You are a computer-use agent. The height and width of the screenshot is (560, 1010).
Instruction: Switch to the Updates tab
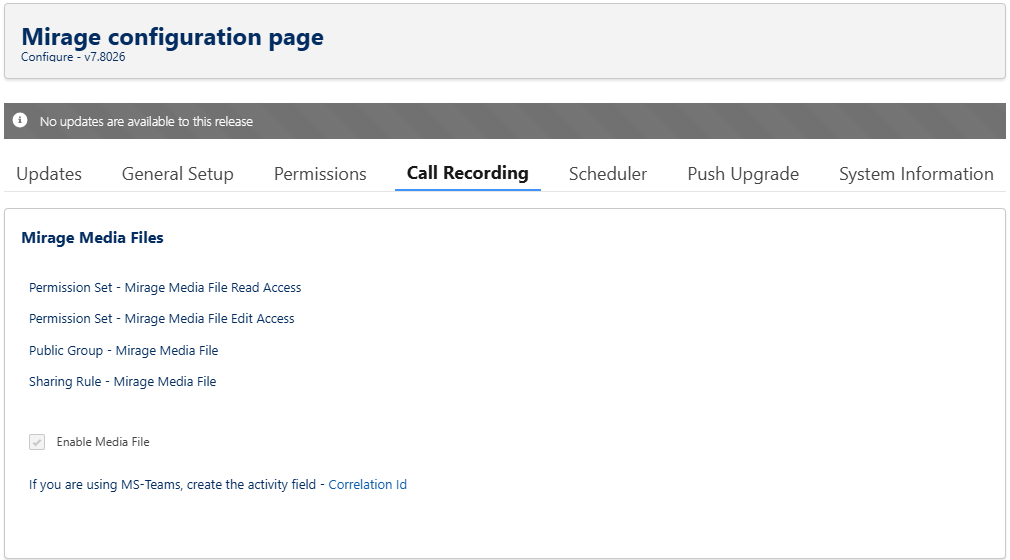(x=49, y=174)
